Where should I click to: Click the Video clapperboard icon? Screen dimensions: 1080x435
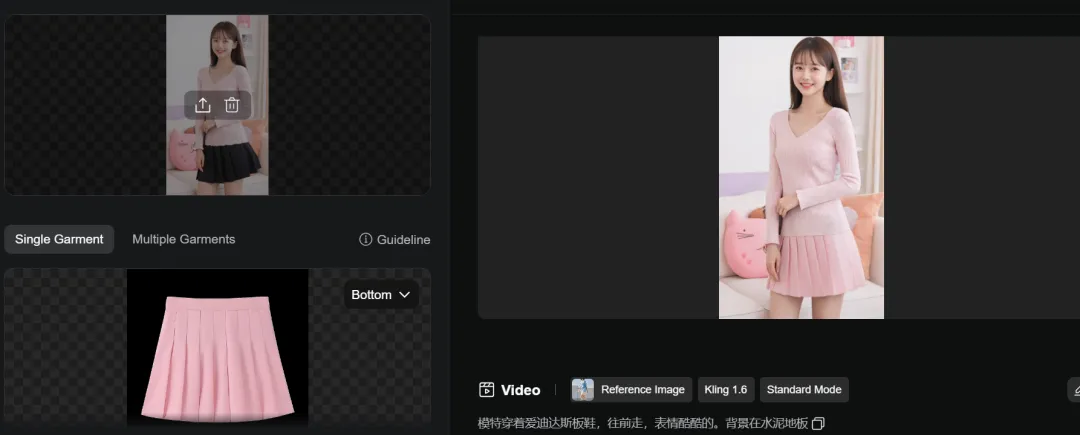coord(486,390)
